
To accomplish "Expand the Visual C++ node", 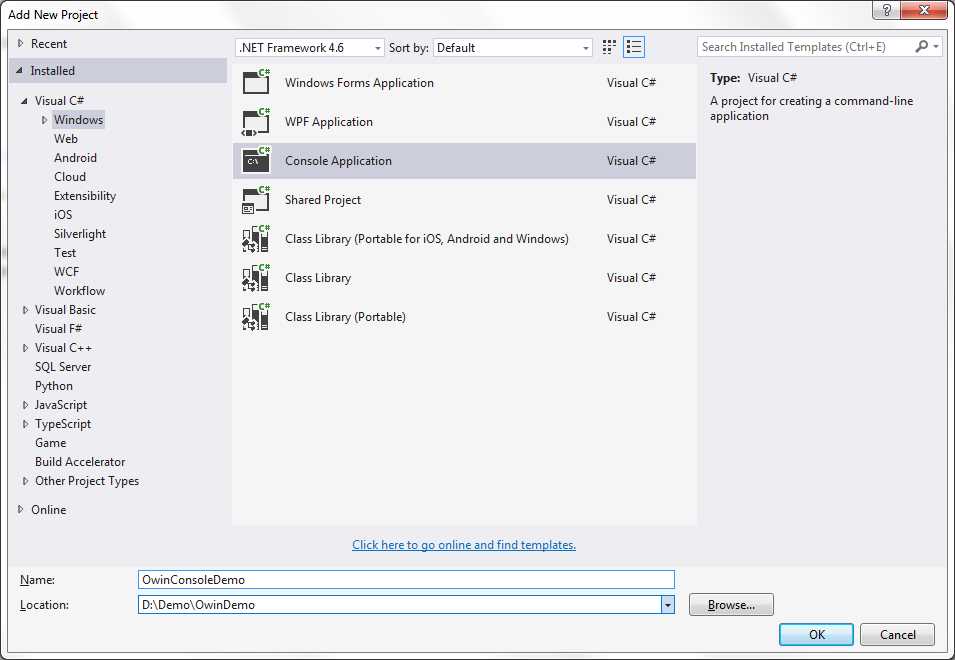I will click(x=25, y=348).
